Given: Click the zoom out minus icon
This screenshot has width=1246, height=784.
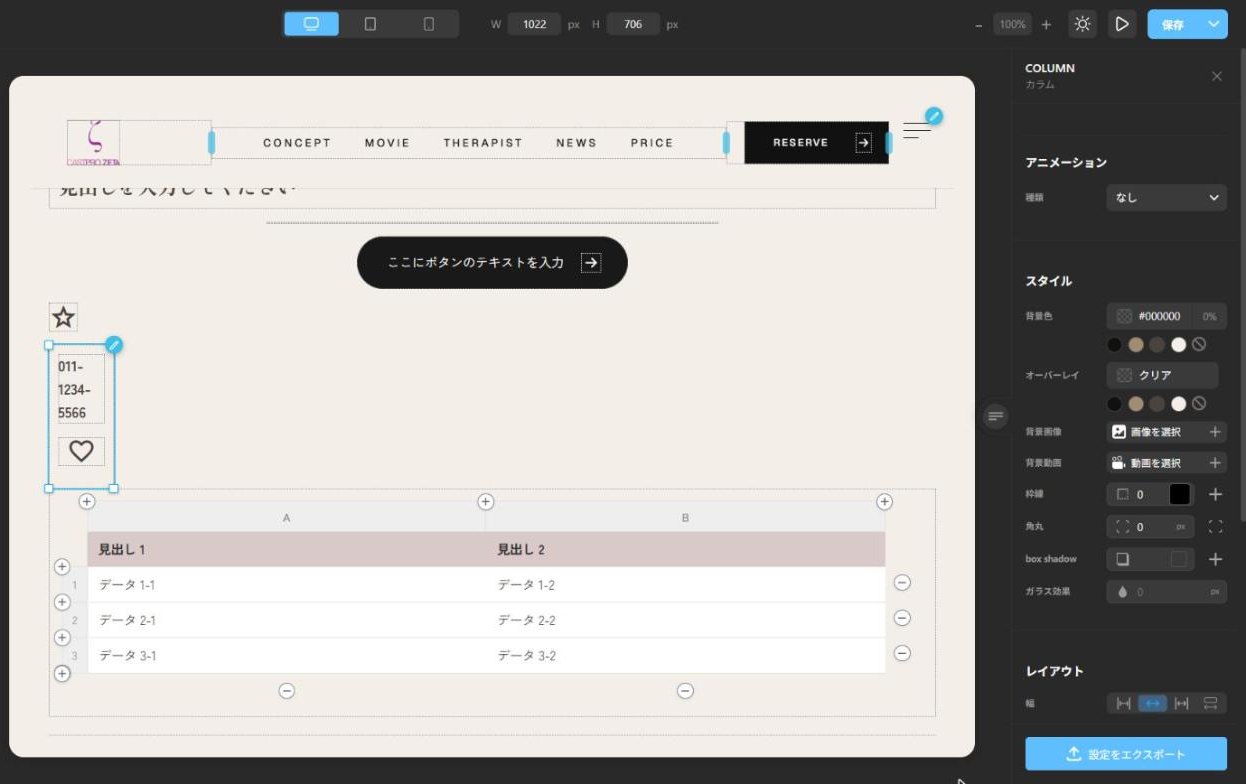Looking at the screenshot, I should tap(979, 24).
